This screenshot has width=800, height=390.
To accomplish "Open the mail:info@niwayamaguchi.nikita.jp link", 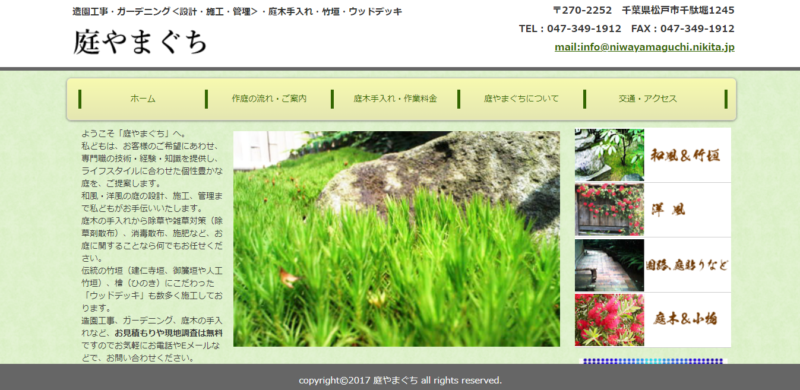I will [644, 47].
